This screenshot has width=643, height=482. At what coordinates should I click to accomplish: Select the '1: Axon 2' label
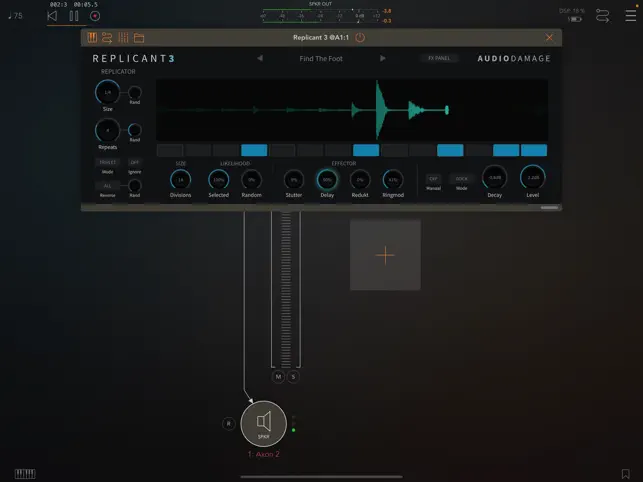[x=263, y=454]
